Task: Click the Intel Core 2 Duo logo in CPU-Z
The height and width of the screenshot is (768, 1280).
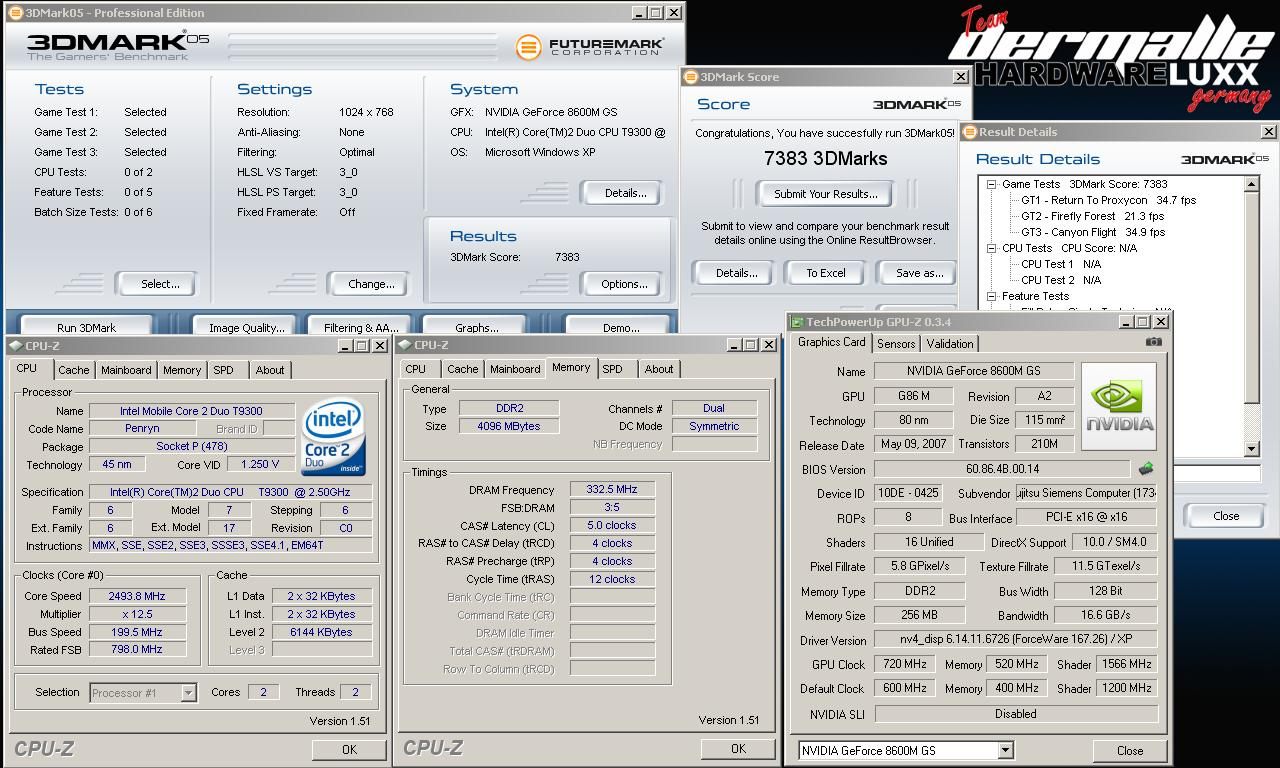Action: pos(334,438)
